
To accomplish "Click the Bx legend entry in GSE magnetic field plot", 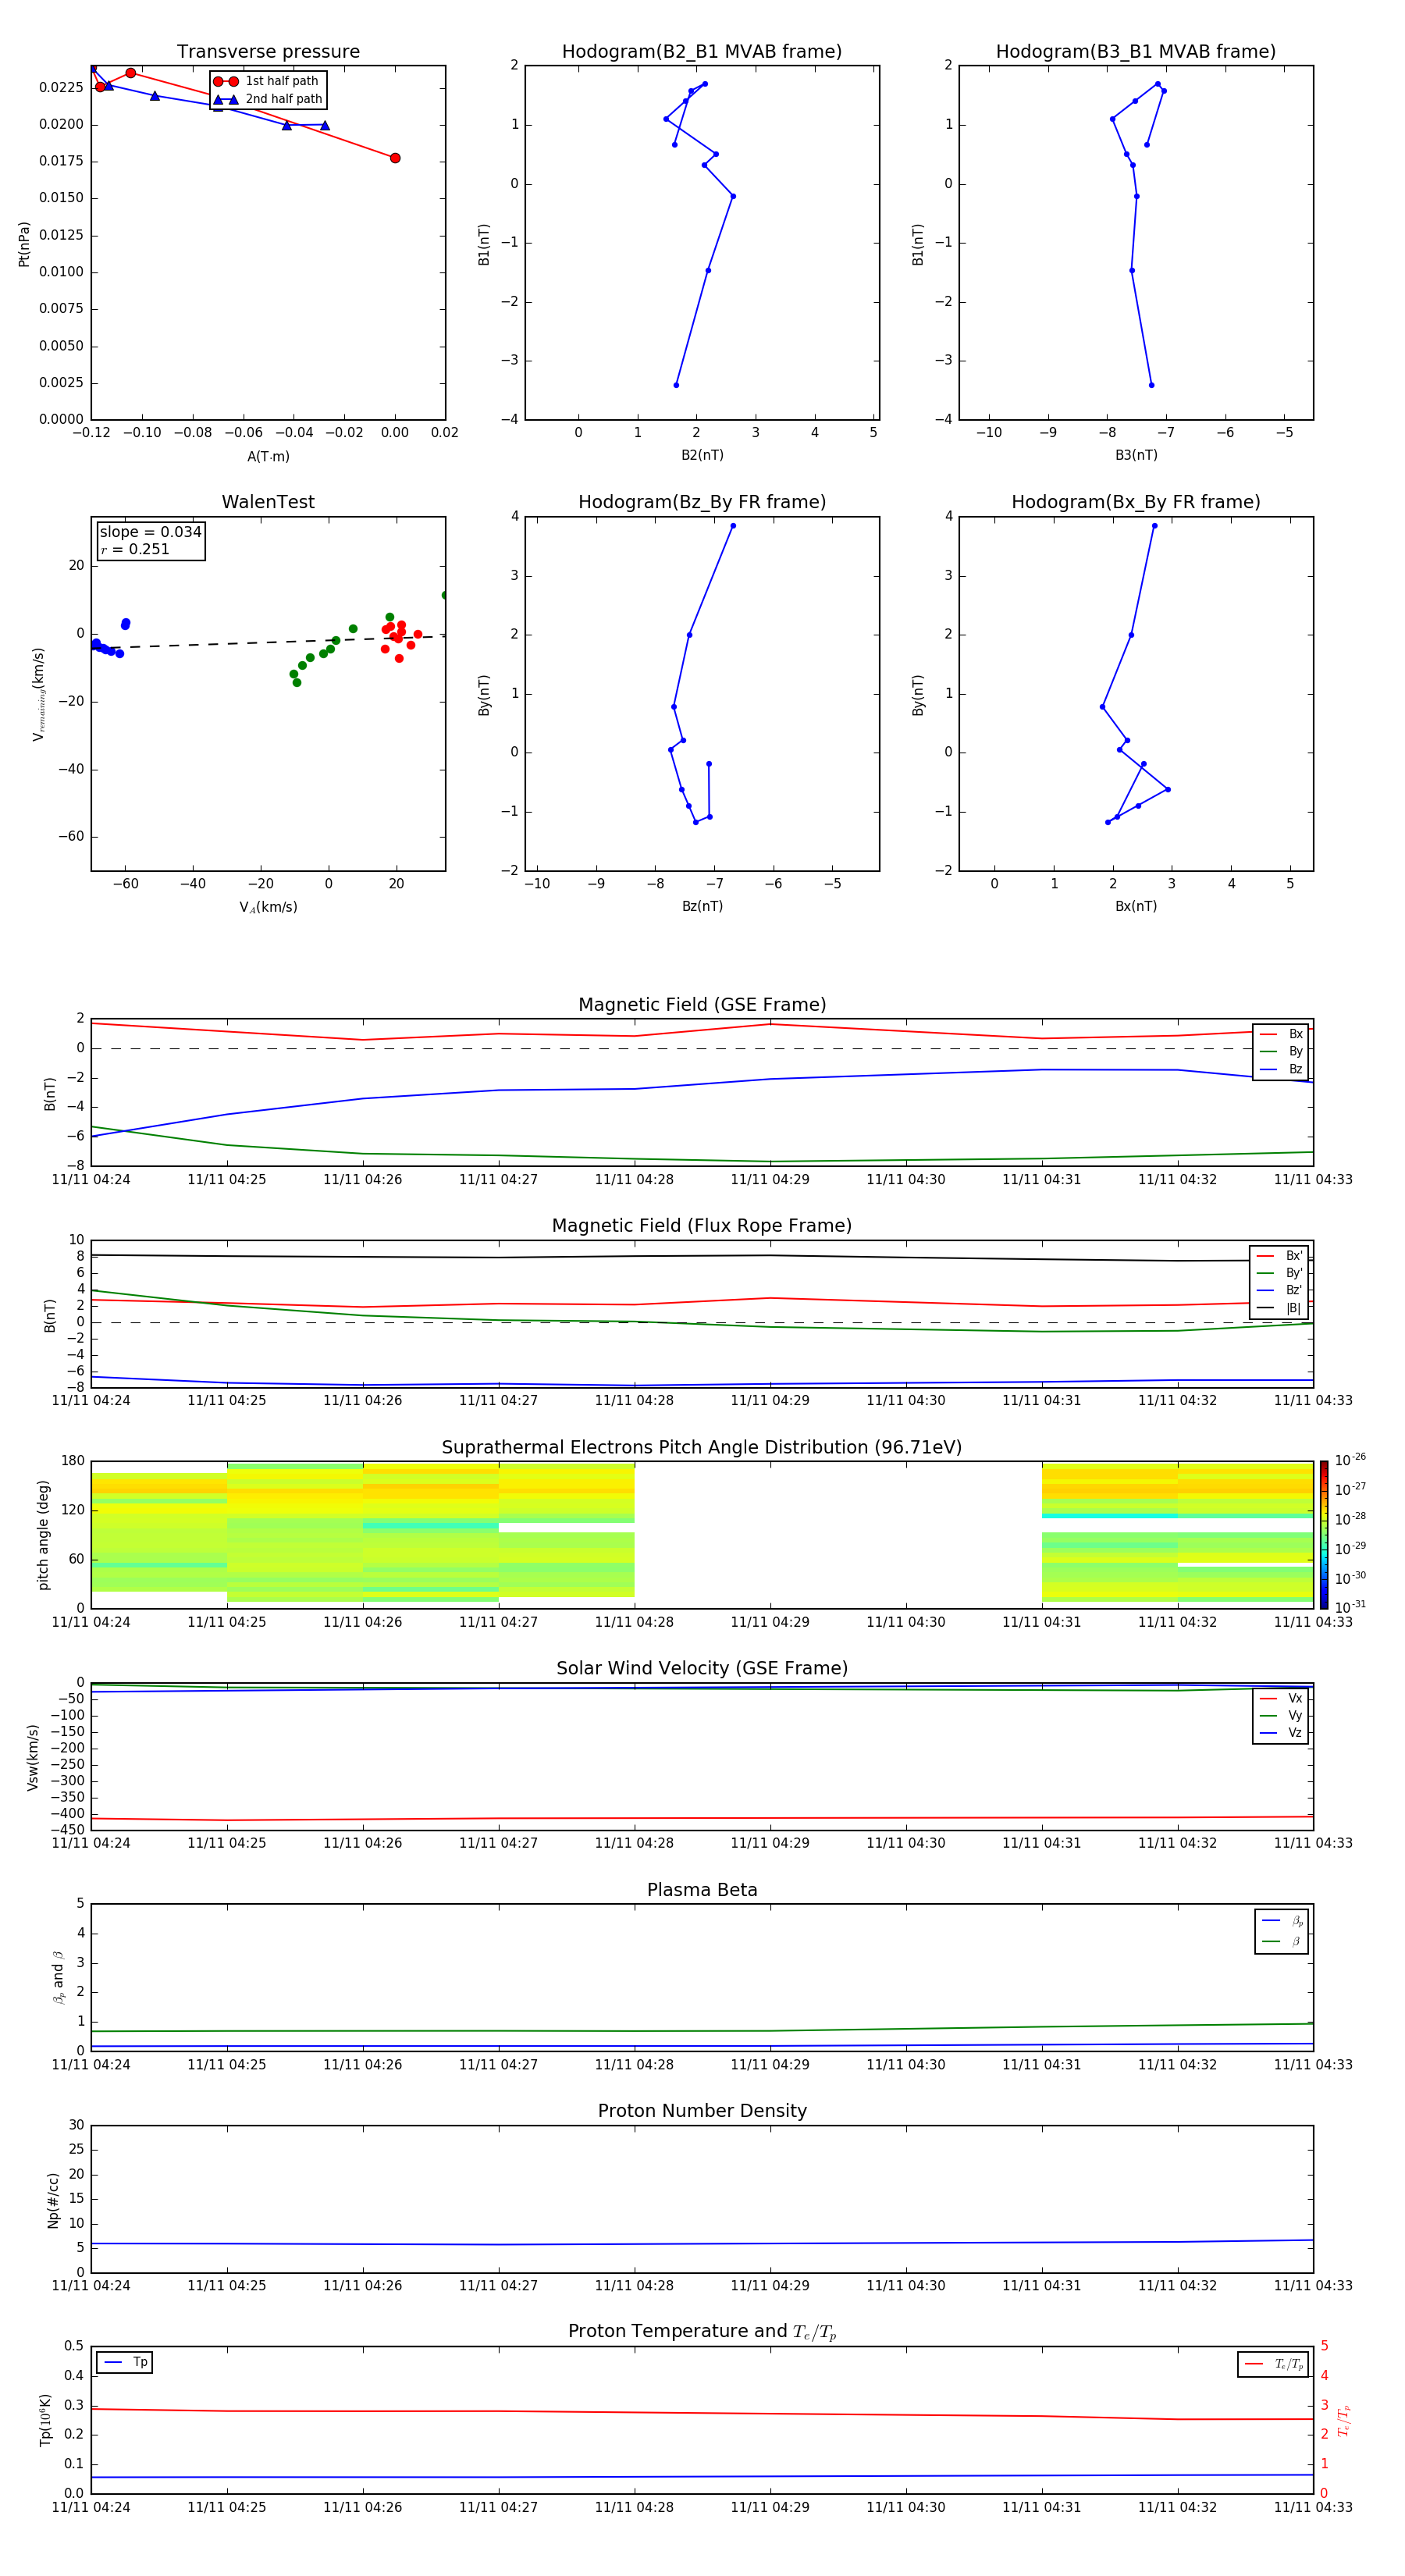I will pos(1281,1034).
